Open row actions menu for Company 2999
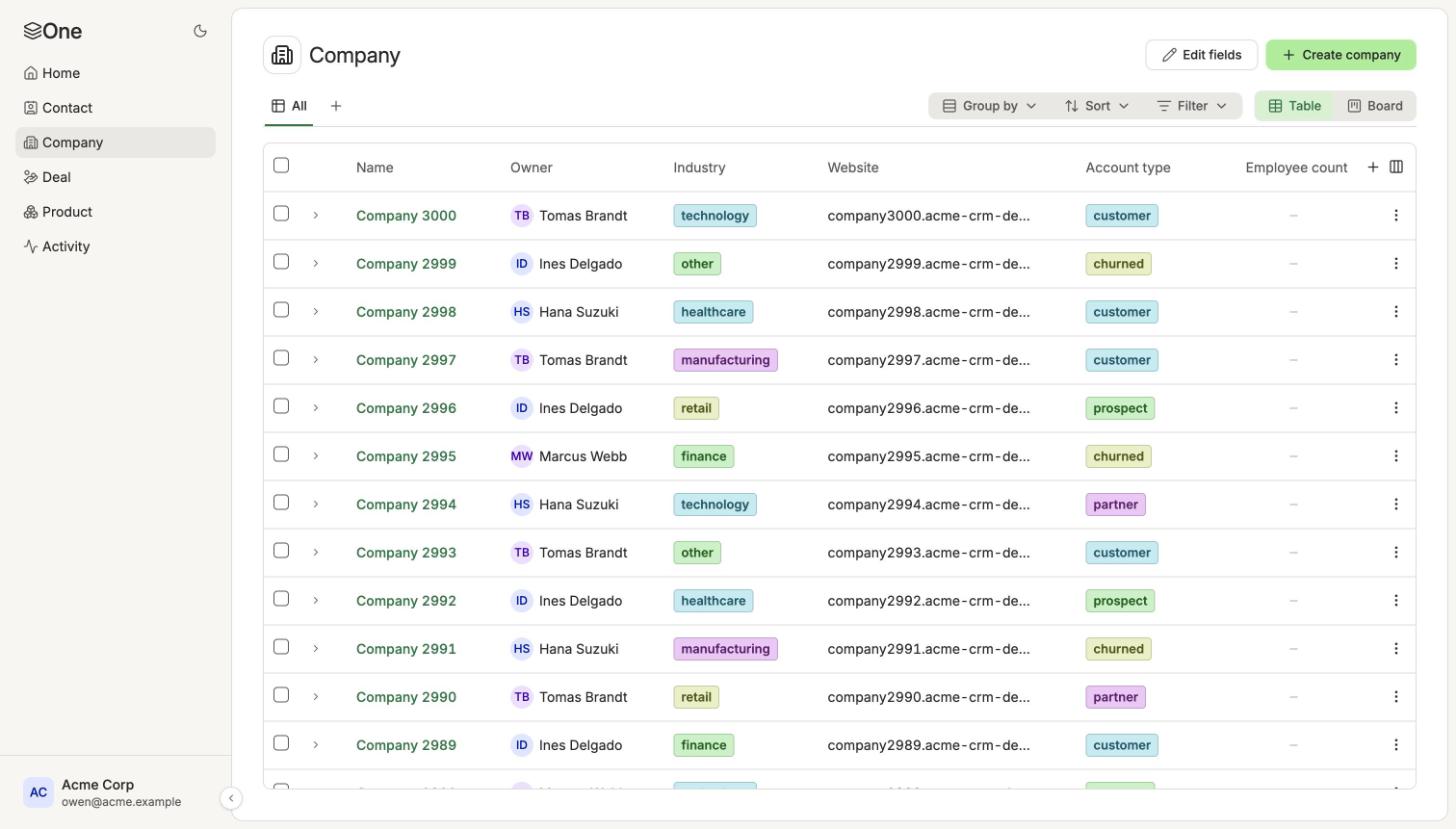 click(x=1396, y=264)
